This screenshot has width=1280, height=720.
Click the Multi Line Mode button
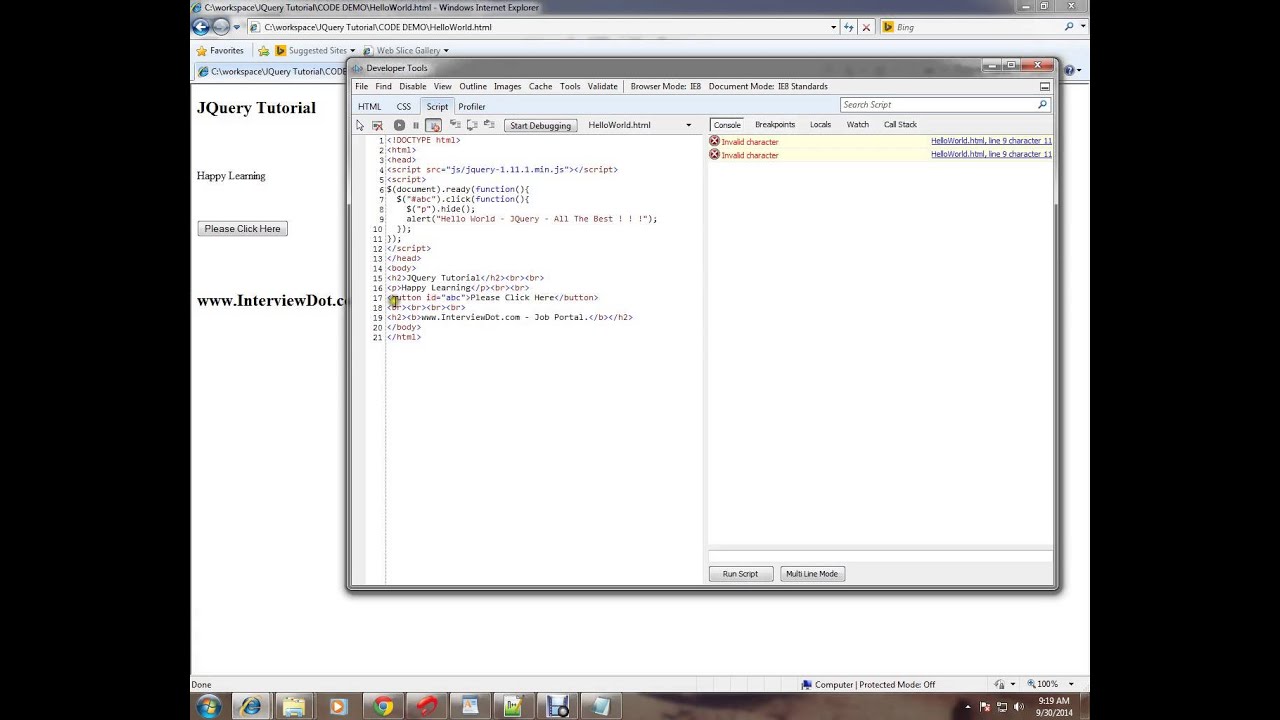[811, 574]
